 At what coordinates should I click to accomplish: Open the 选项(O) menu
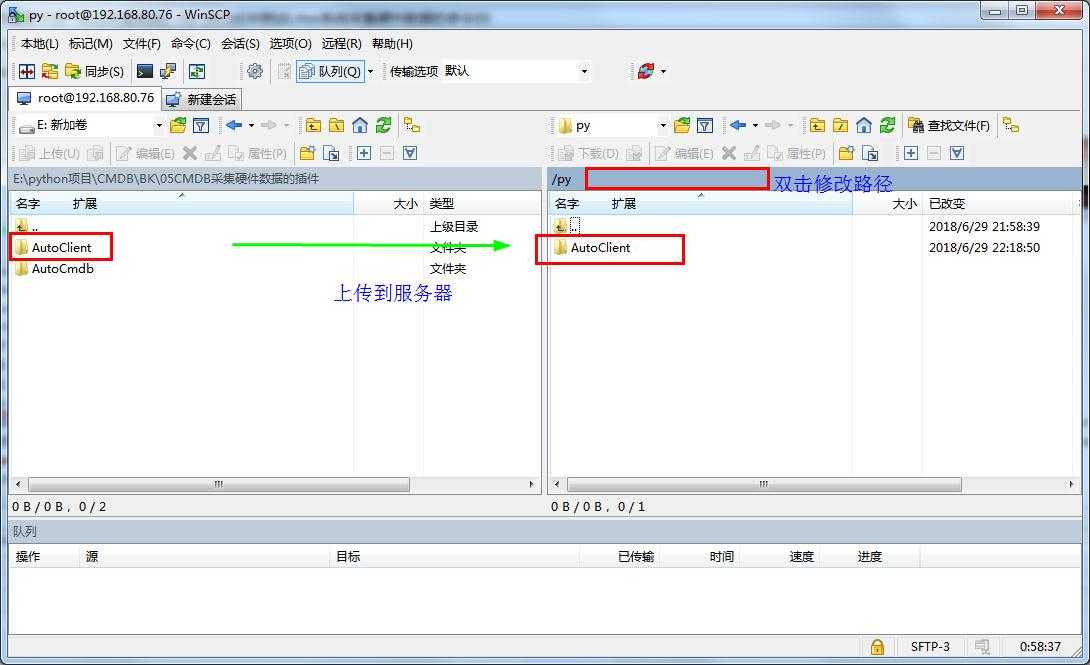291,44
